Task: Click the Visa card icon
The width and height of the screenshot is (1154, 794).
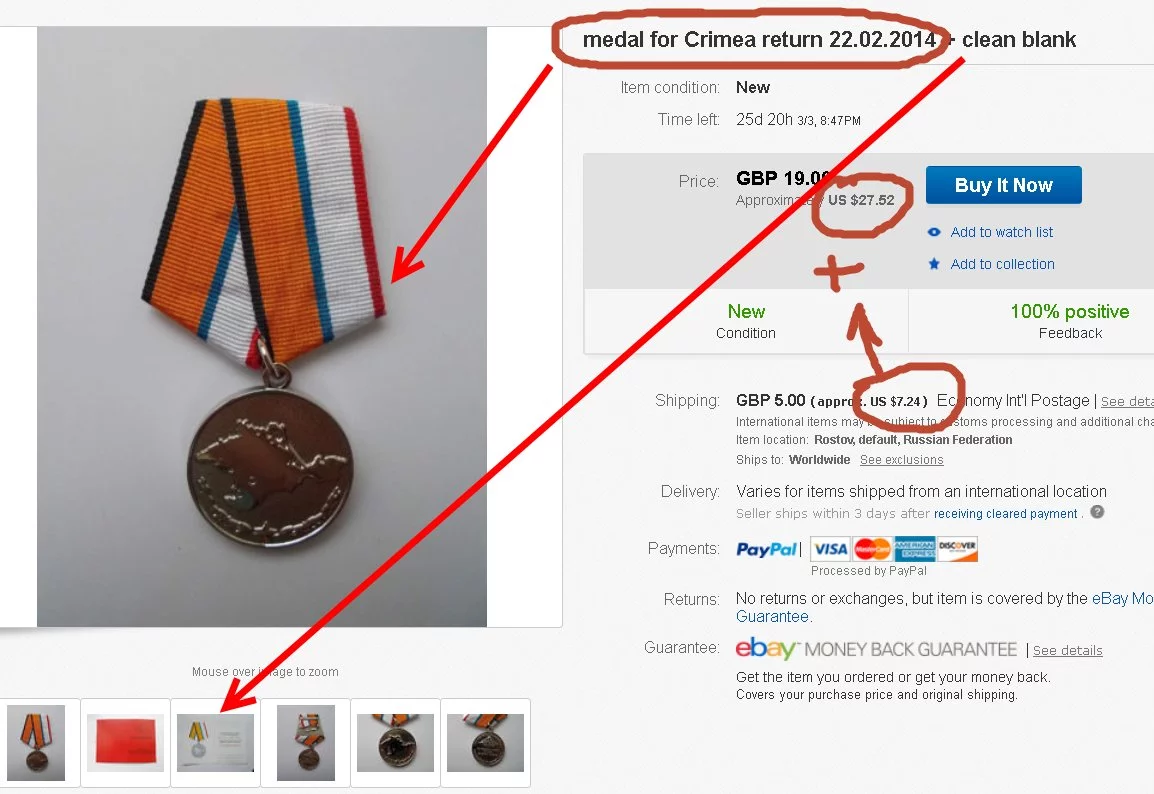Action: (831, 549)
